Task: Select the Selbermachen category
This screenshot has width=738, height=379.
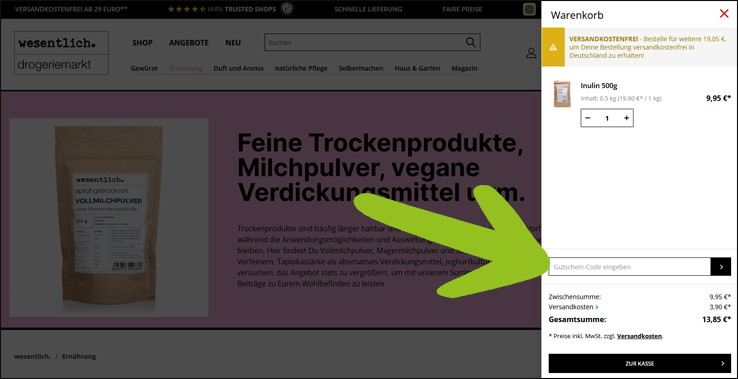Action: click(x=361, y=68)
